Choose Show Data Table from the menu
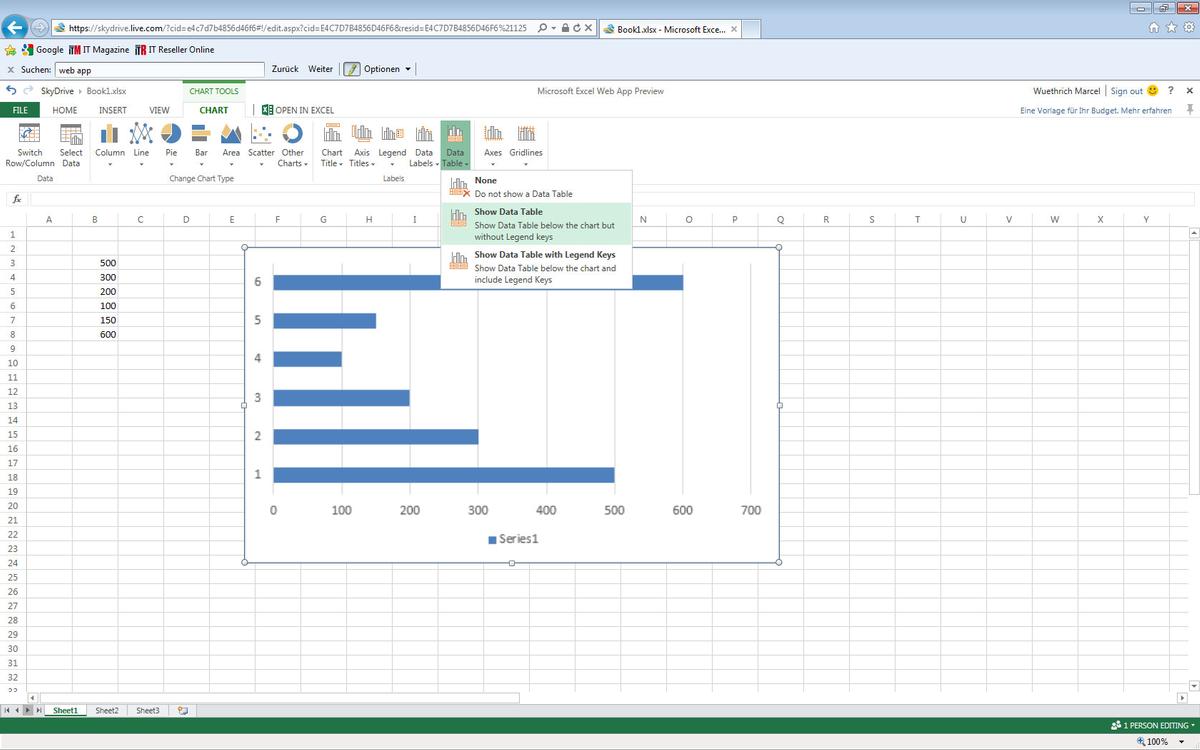The height and width of the screenshot is (750, 1200). [536, 225]
